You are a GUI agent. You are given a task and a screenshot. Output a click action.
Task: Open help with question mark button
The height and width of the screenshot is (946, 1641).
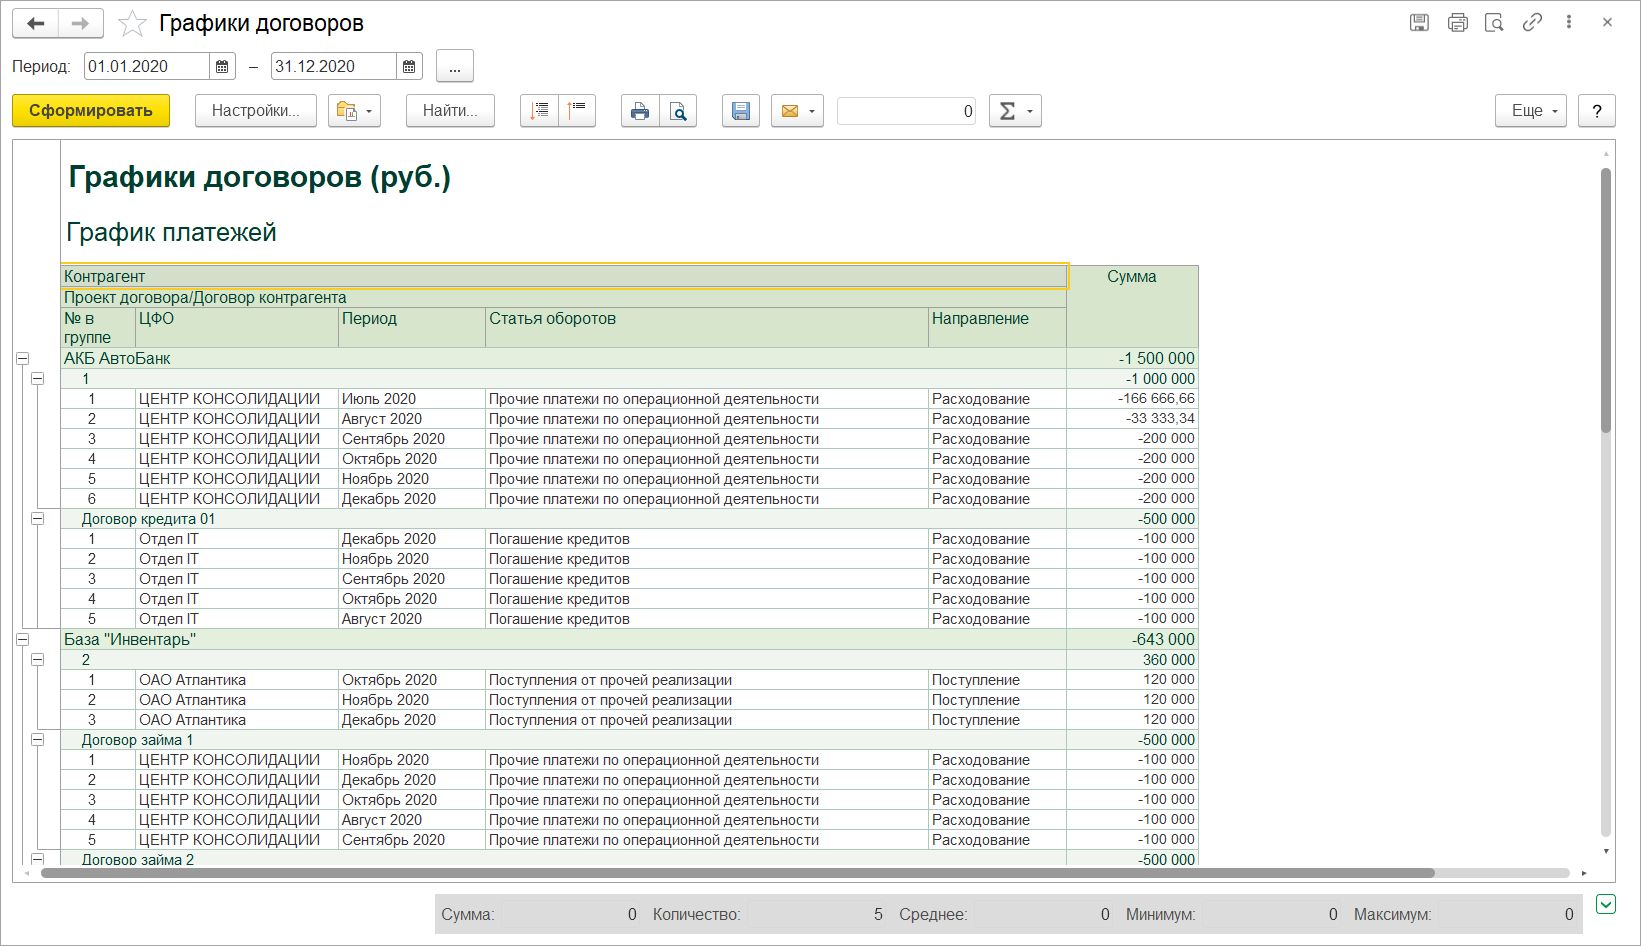1597,111
